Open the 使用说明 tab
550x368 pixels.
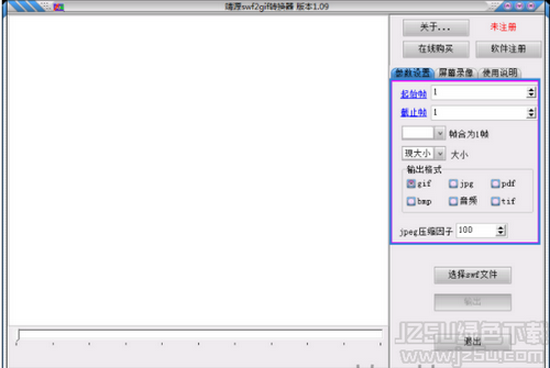[x=499, y=73]
